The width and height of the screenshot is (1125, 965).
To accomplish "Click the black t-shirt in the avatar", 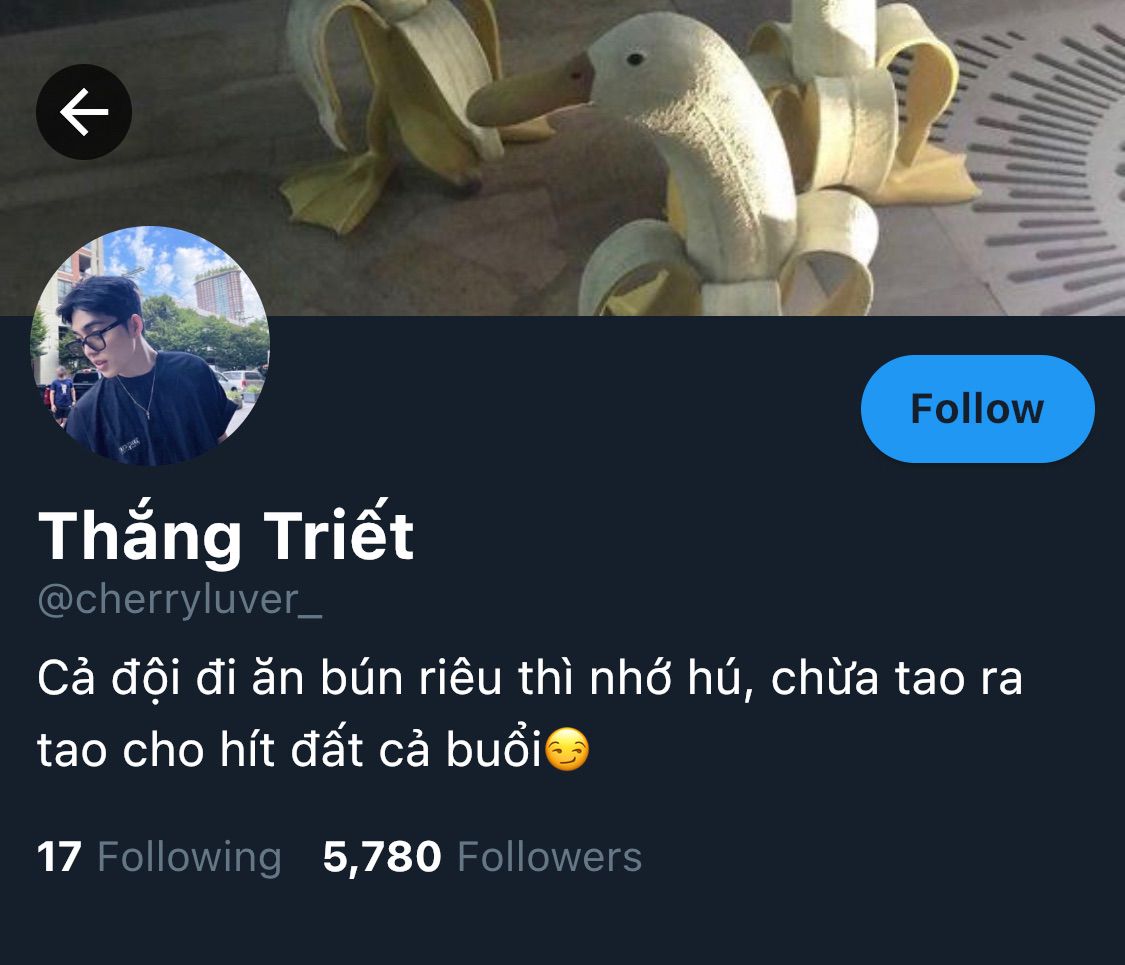I will 147,413.
